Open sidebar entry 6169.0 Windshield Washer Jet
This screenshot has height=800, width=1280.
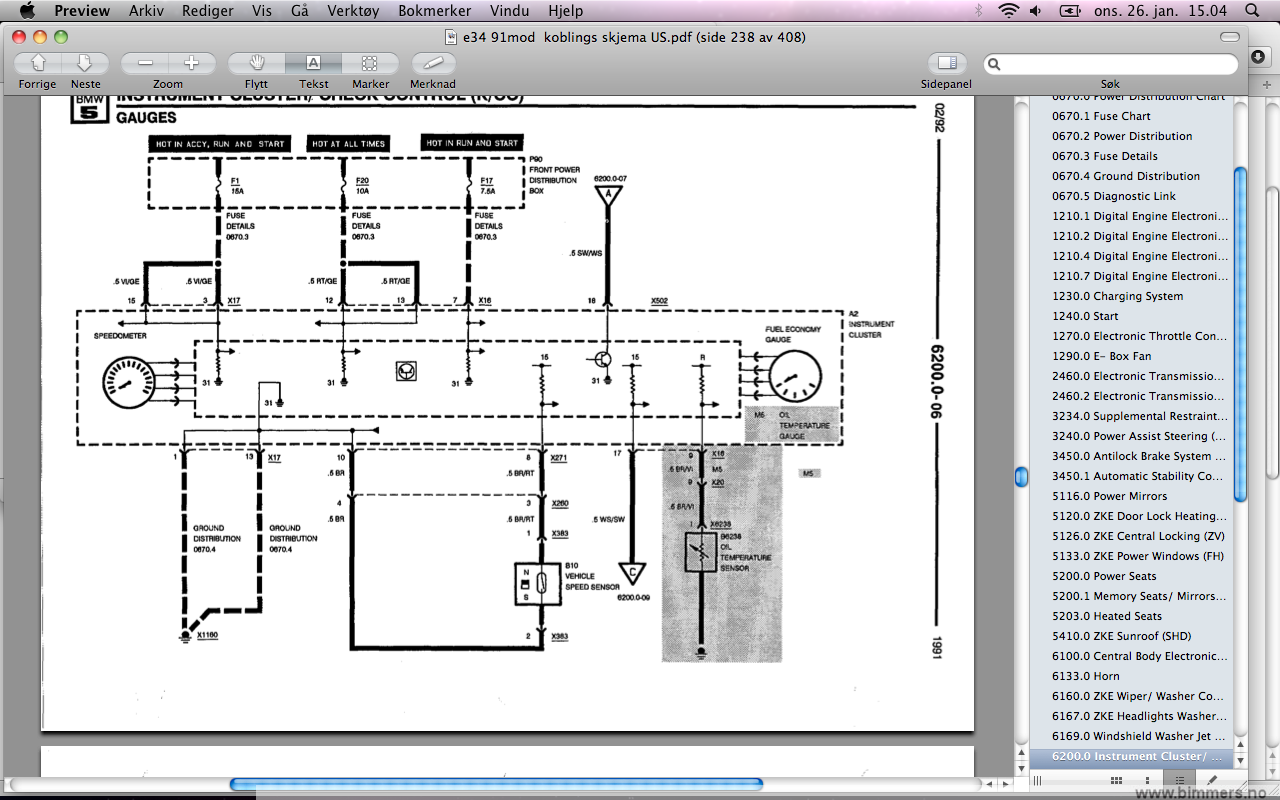click(1139, 736)
